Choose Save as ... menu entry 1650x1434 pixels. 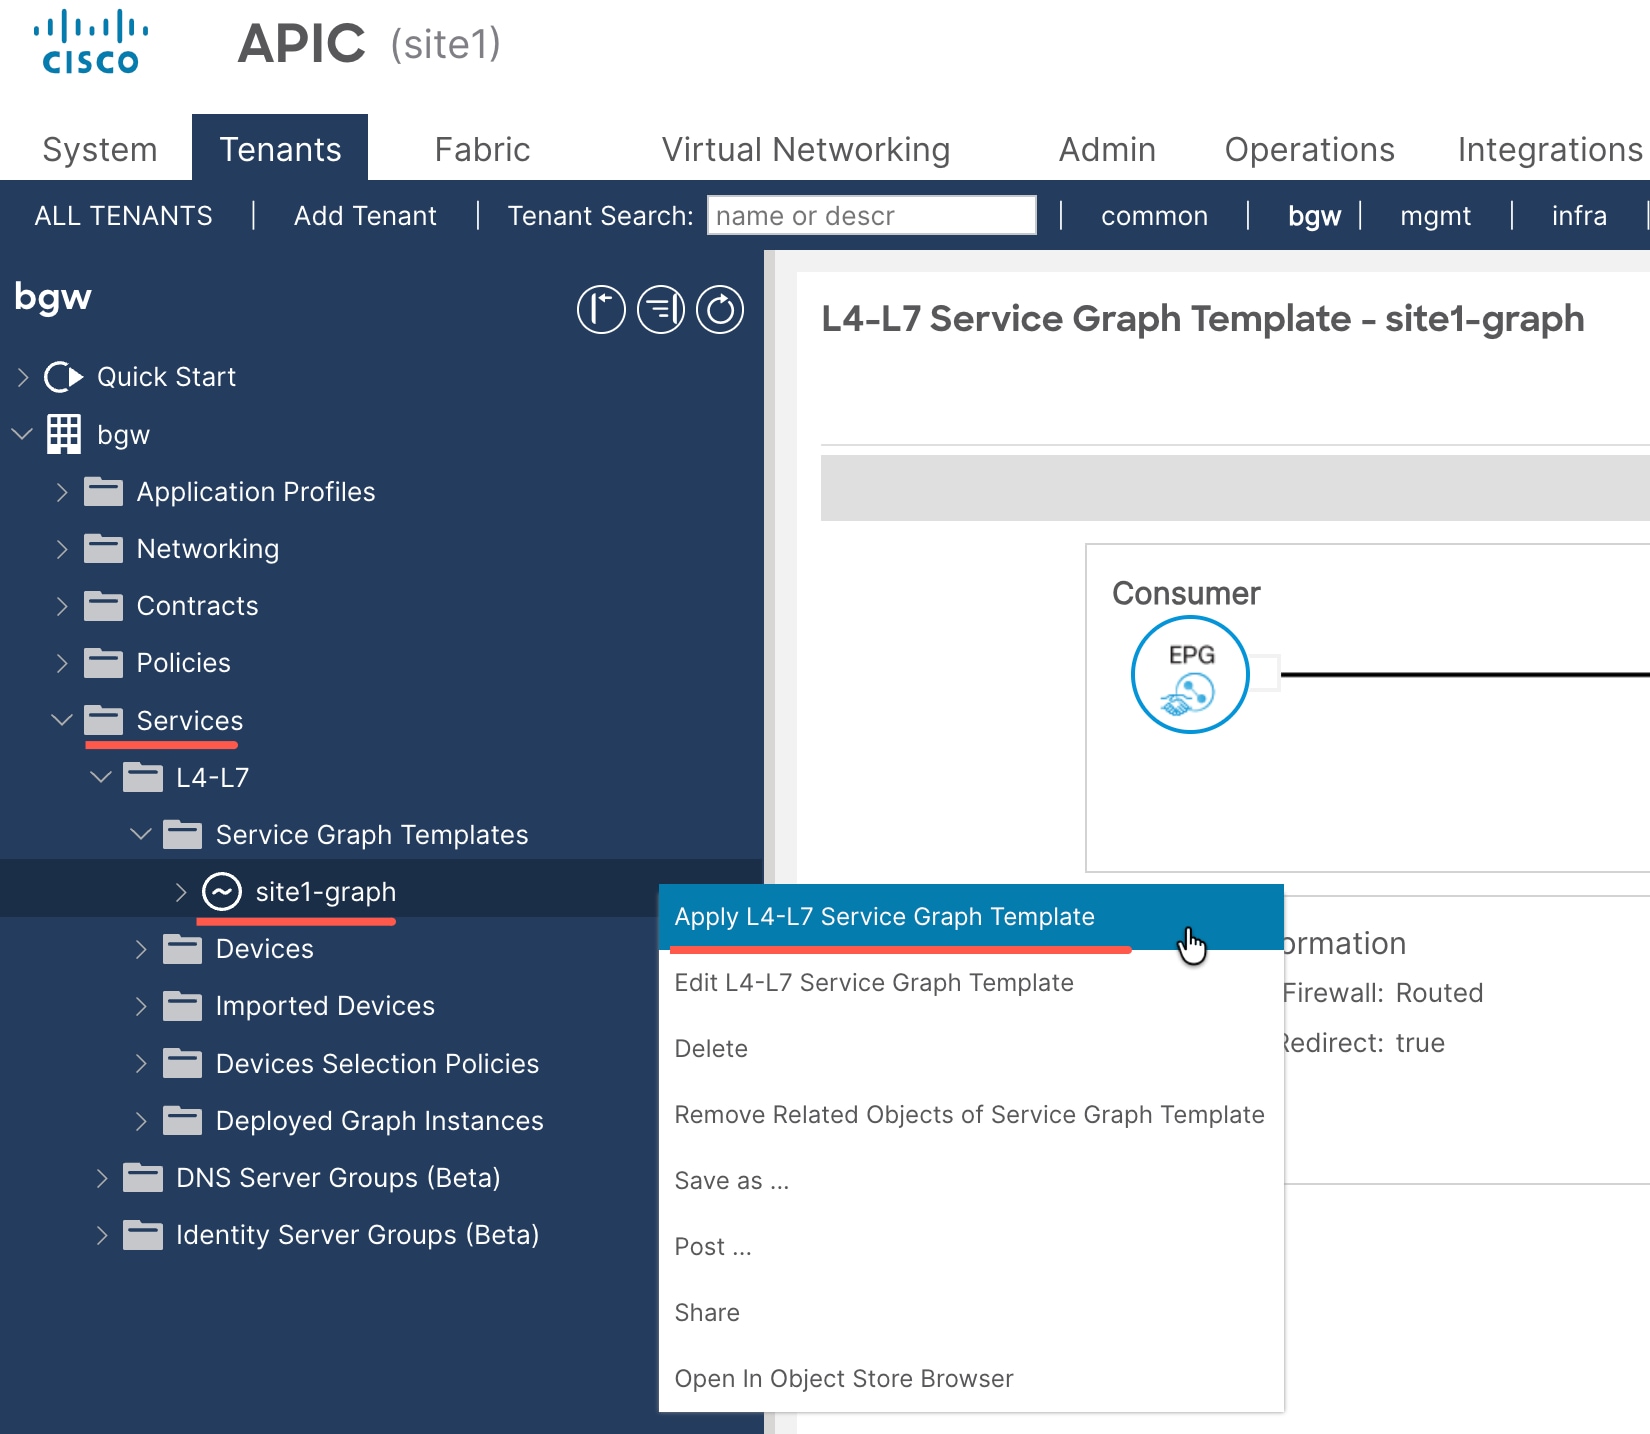pos(971,1181)
